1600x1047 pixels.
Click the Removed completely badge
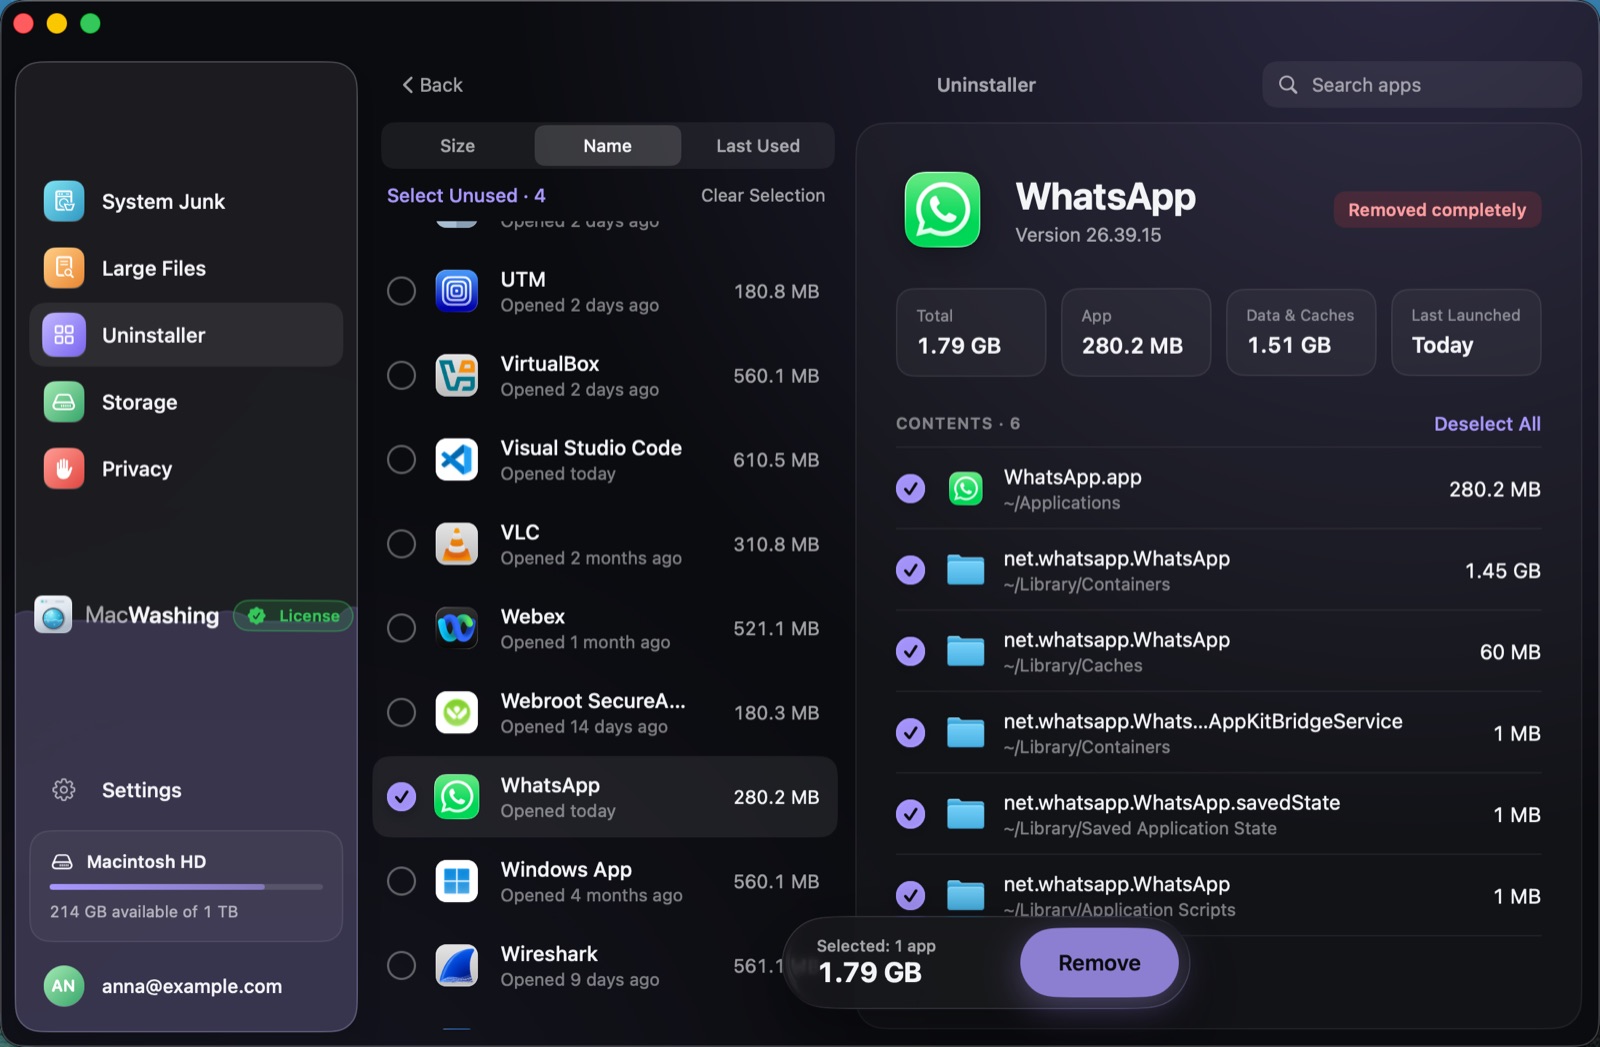[x=1437, y=210]
